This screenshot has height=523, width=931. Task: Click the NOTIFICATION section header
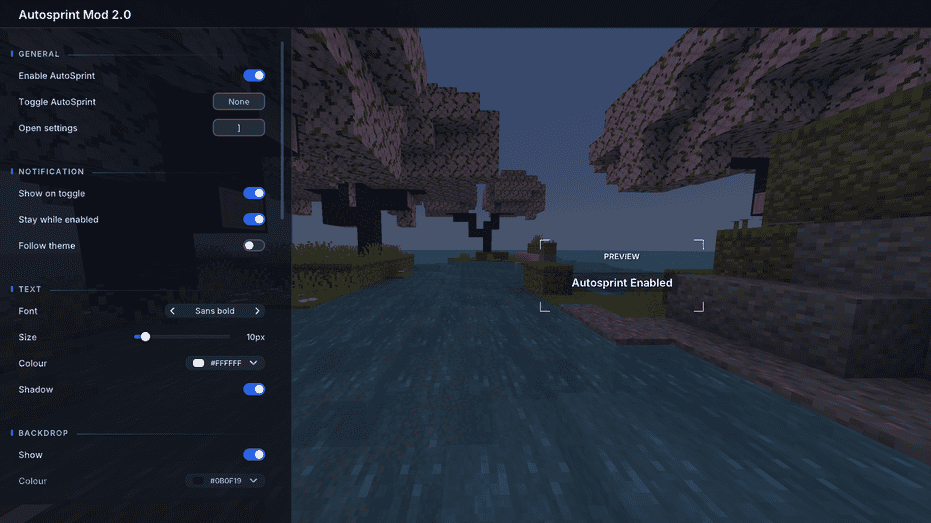click(51, 171)
